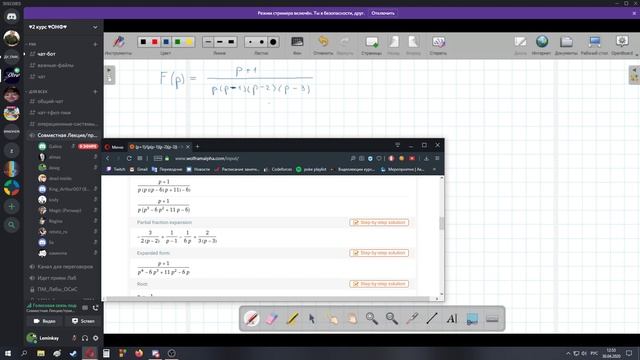Image resolution: width=640 pixels, height=360 pixels.
Task: Select the large eraser size
Action: [273, 42]
